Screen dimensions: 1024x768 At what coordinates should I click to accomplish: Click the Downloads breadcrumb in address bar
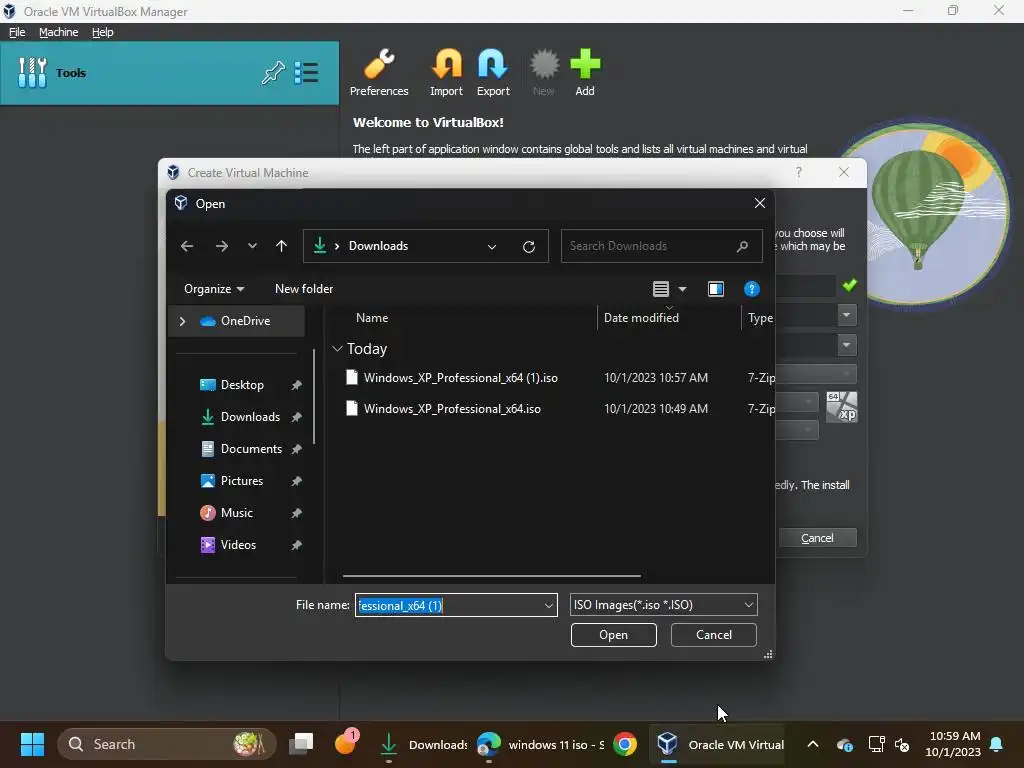(x=378, y=246)
